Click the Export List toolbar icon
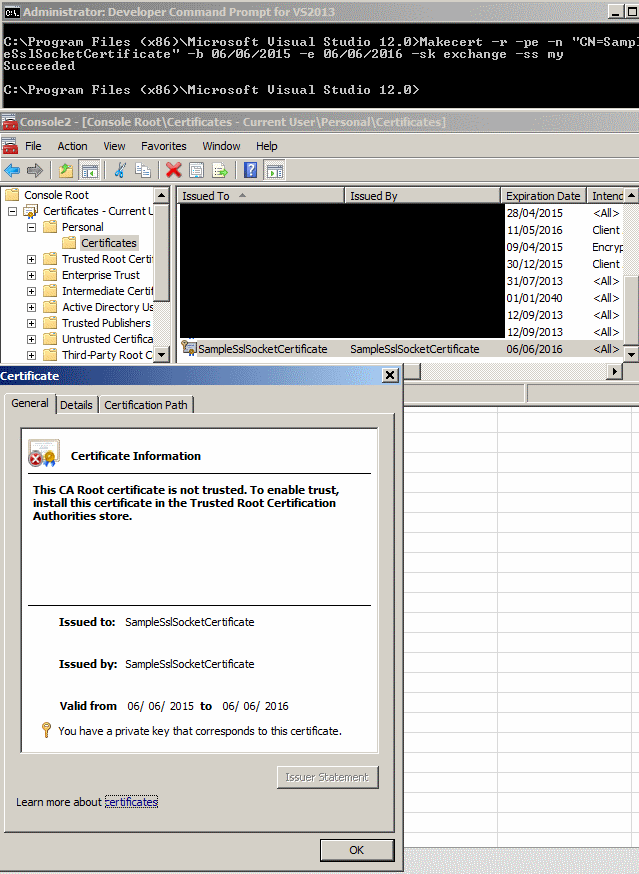 (x=220, y=171)
